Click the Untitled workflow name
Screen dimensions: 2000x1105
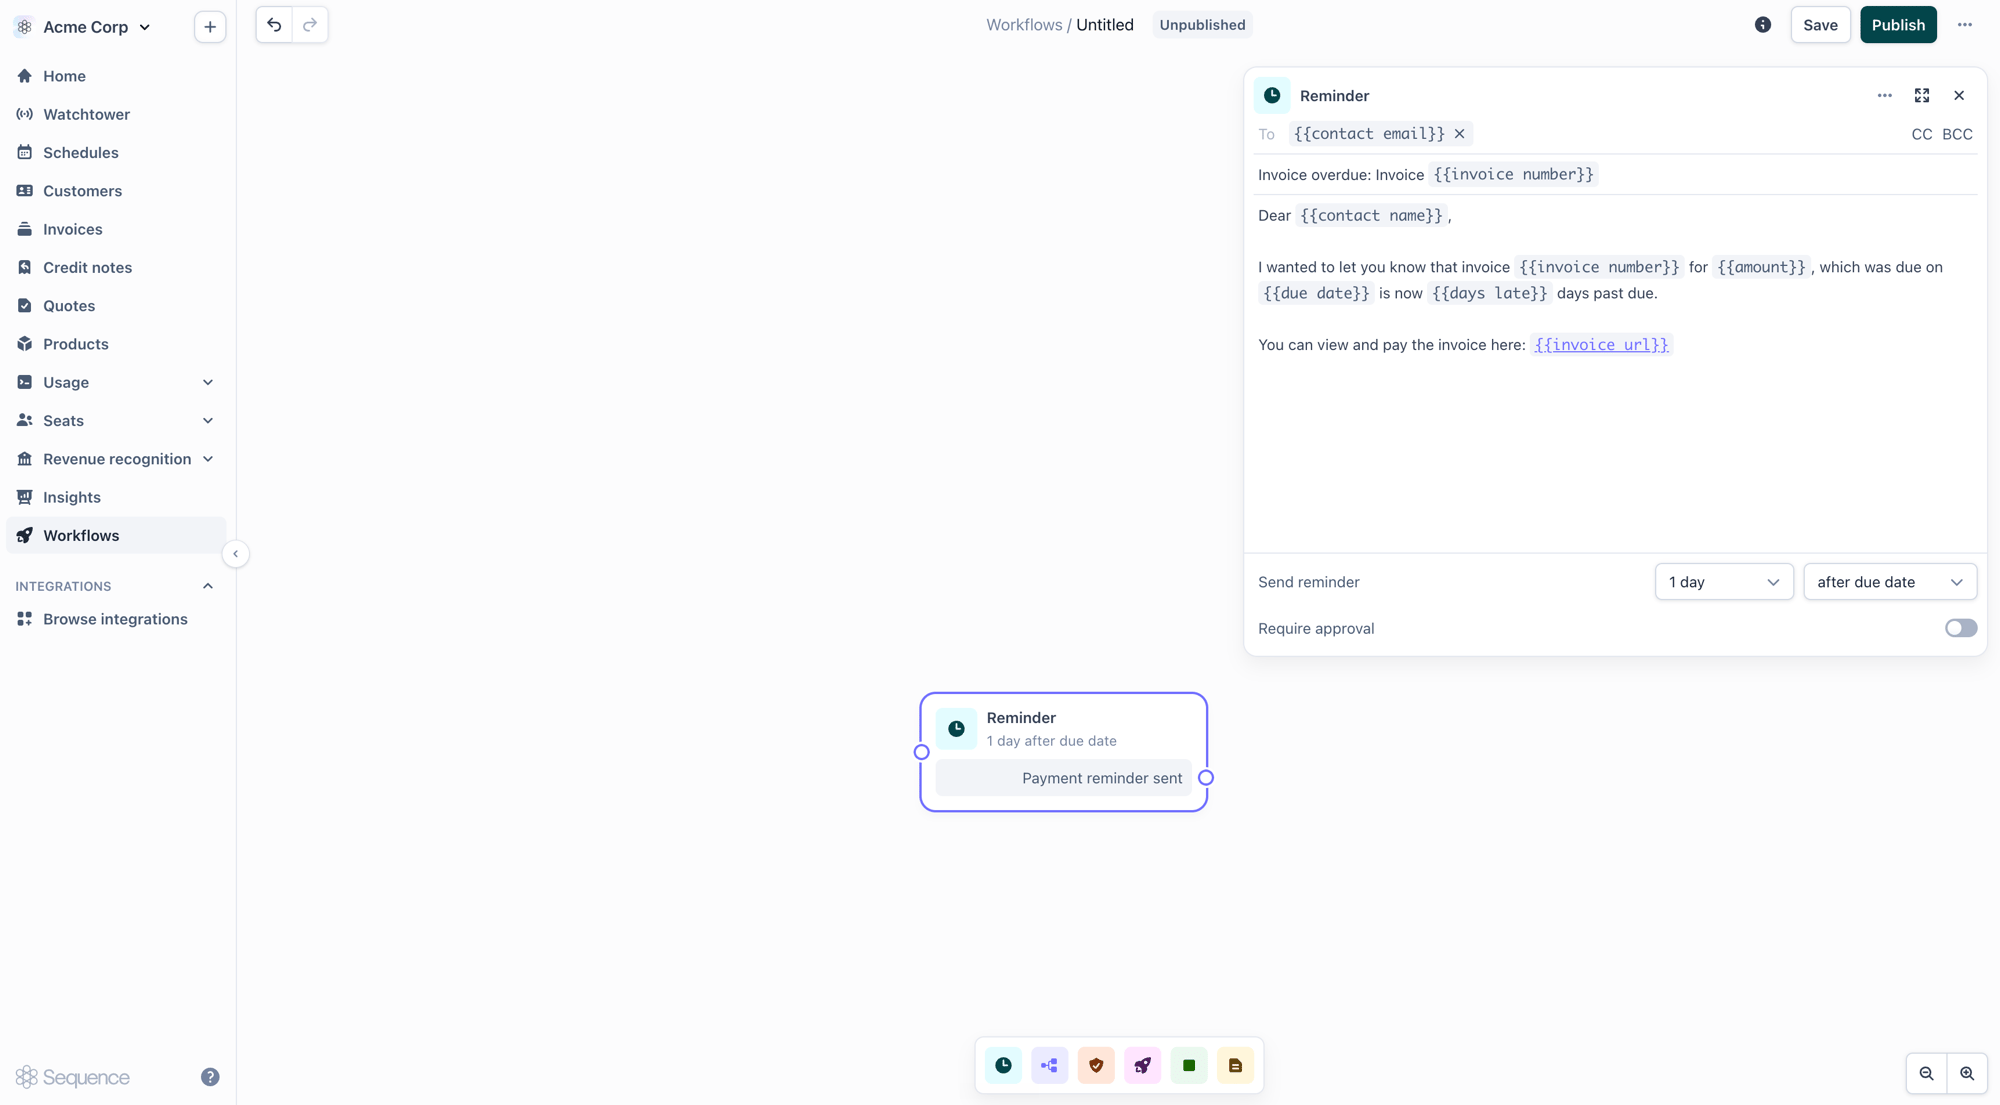(x=1105, y=25)
